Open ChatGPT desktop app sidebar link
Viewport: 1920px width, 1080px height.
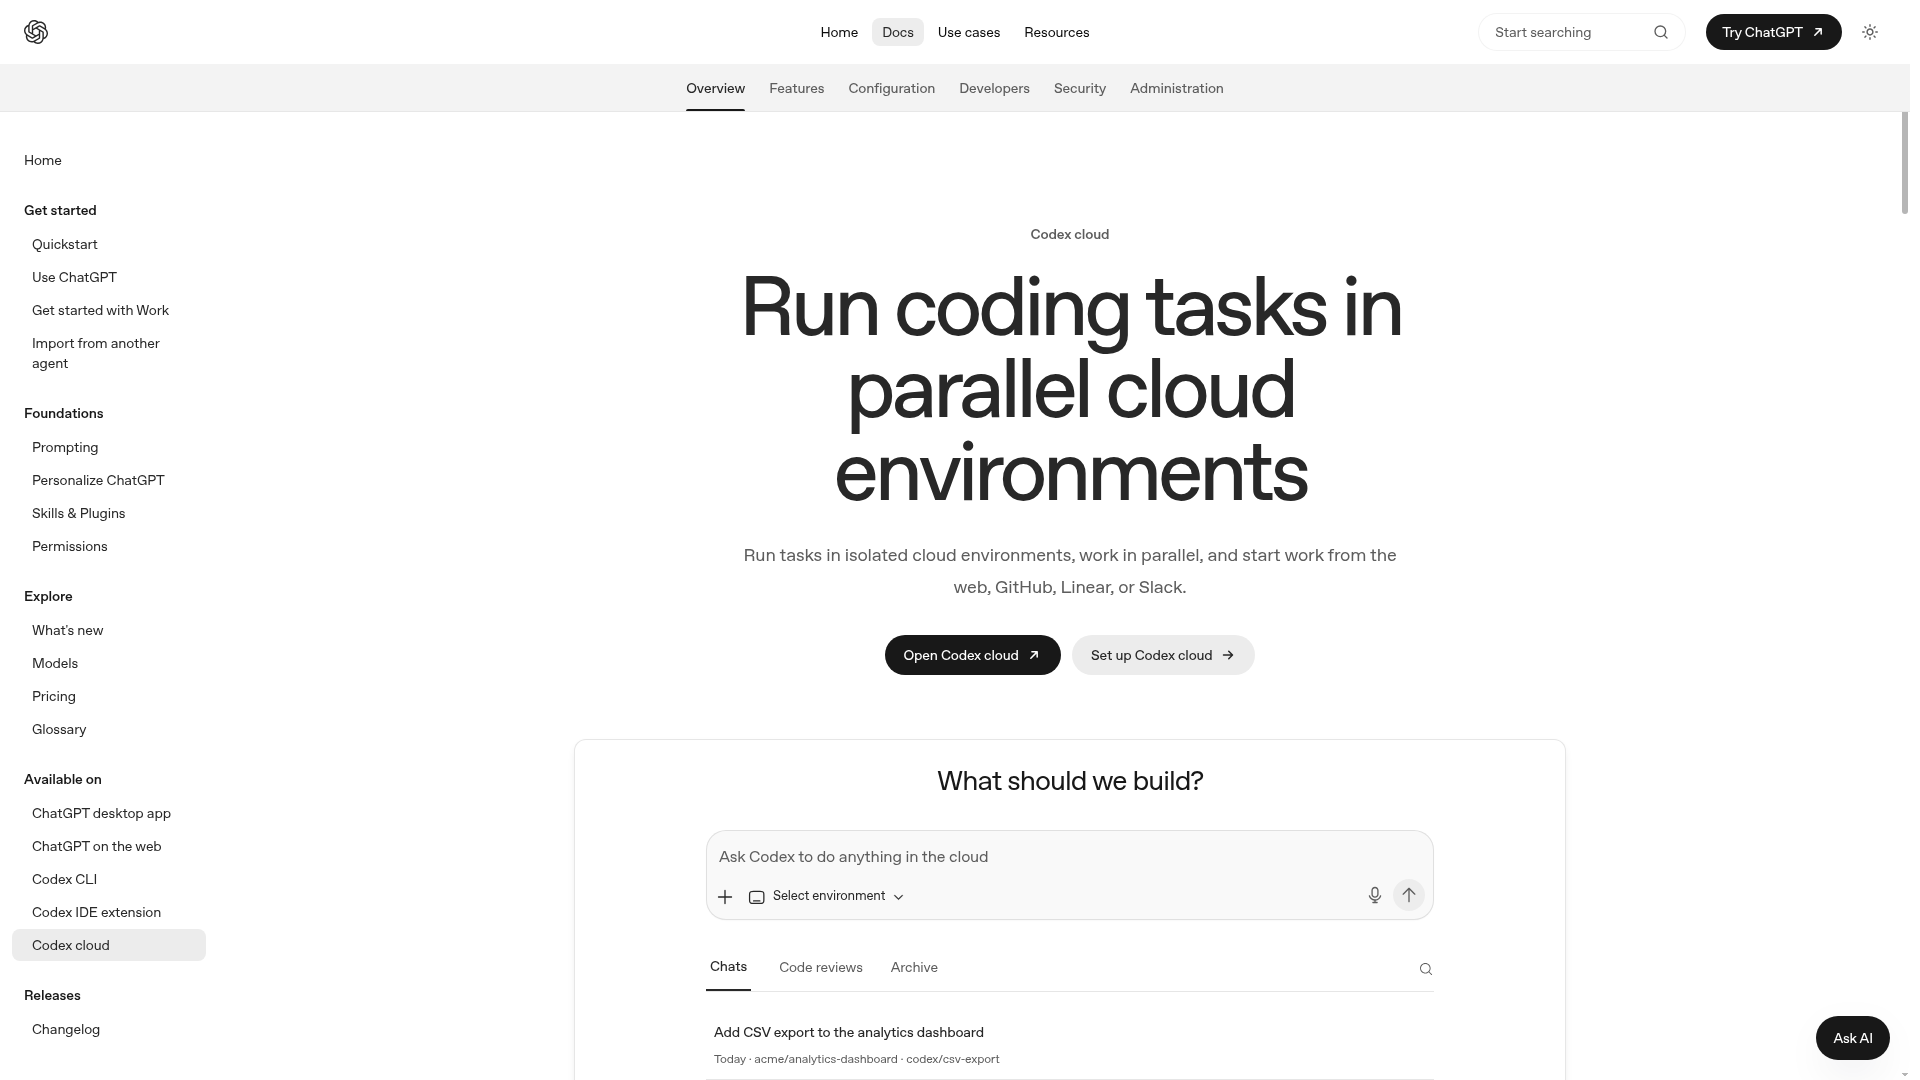[x=101, y=813]
